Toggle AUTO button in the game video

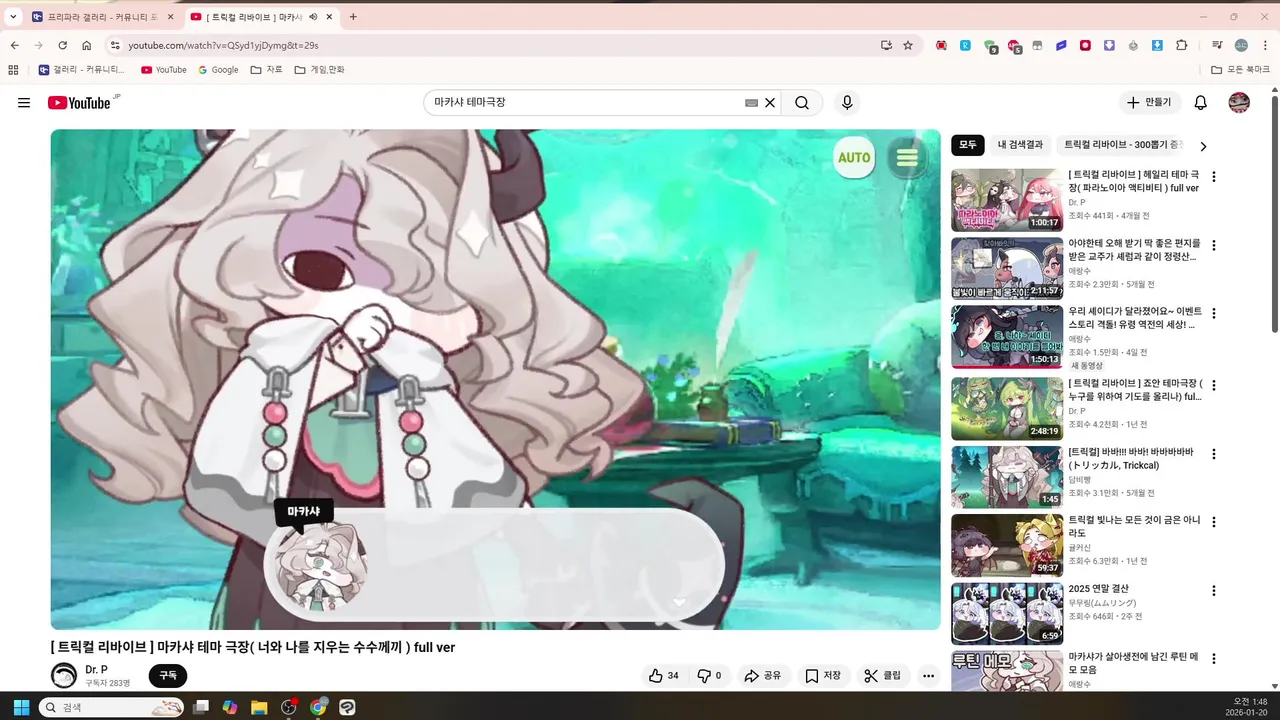coord(854,158)
